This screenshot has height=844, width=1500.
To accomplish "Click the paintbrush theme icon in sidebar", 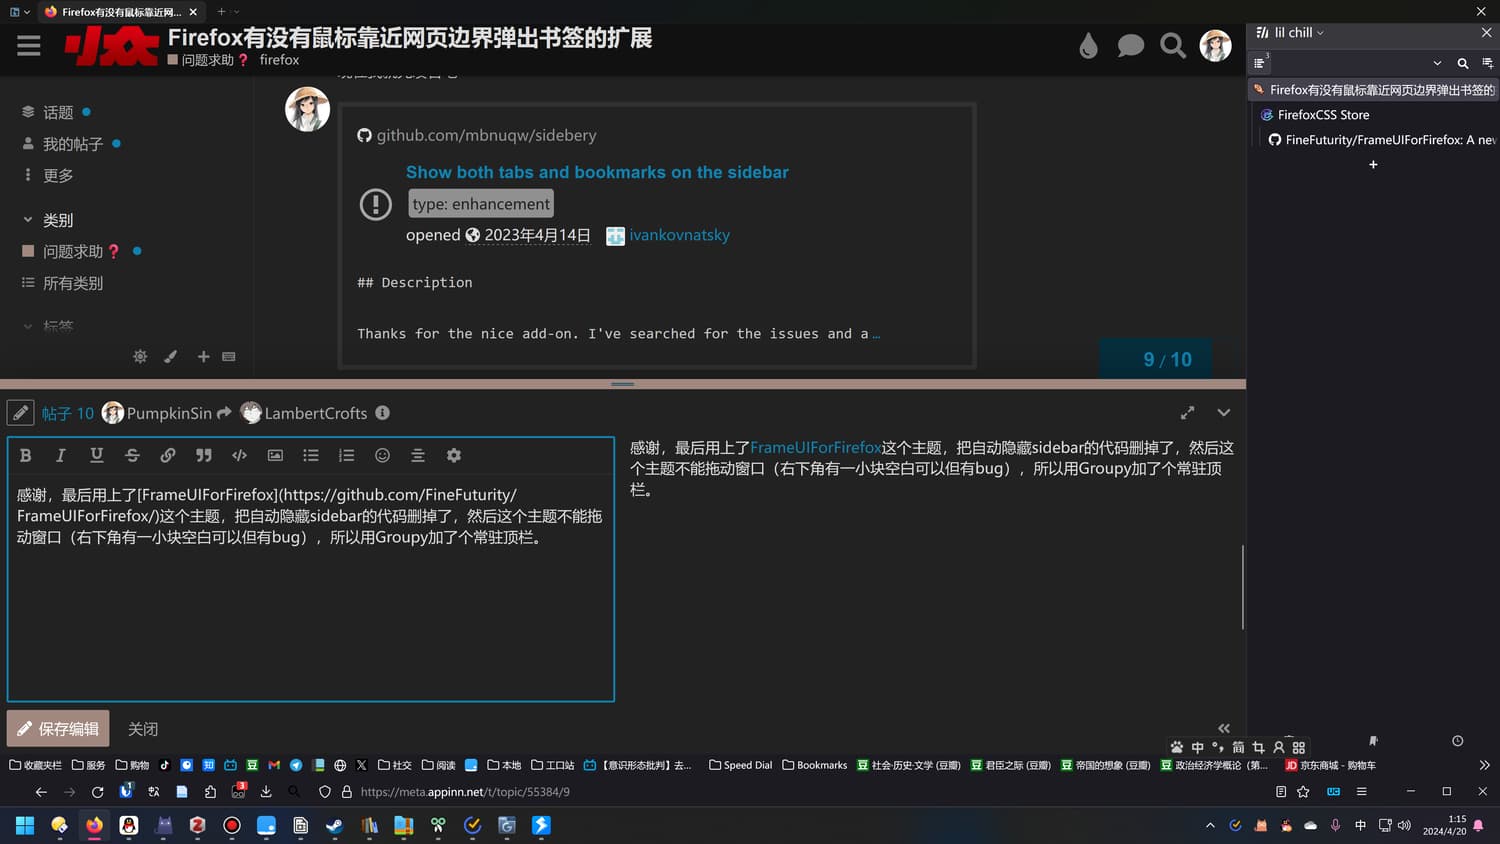I will [x=171, y=357].
